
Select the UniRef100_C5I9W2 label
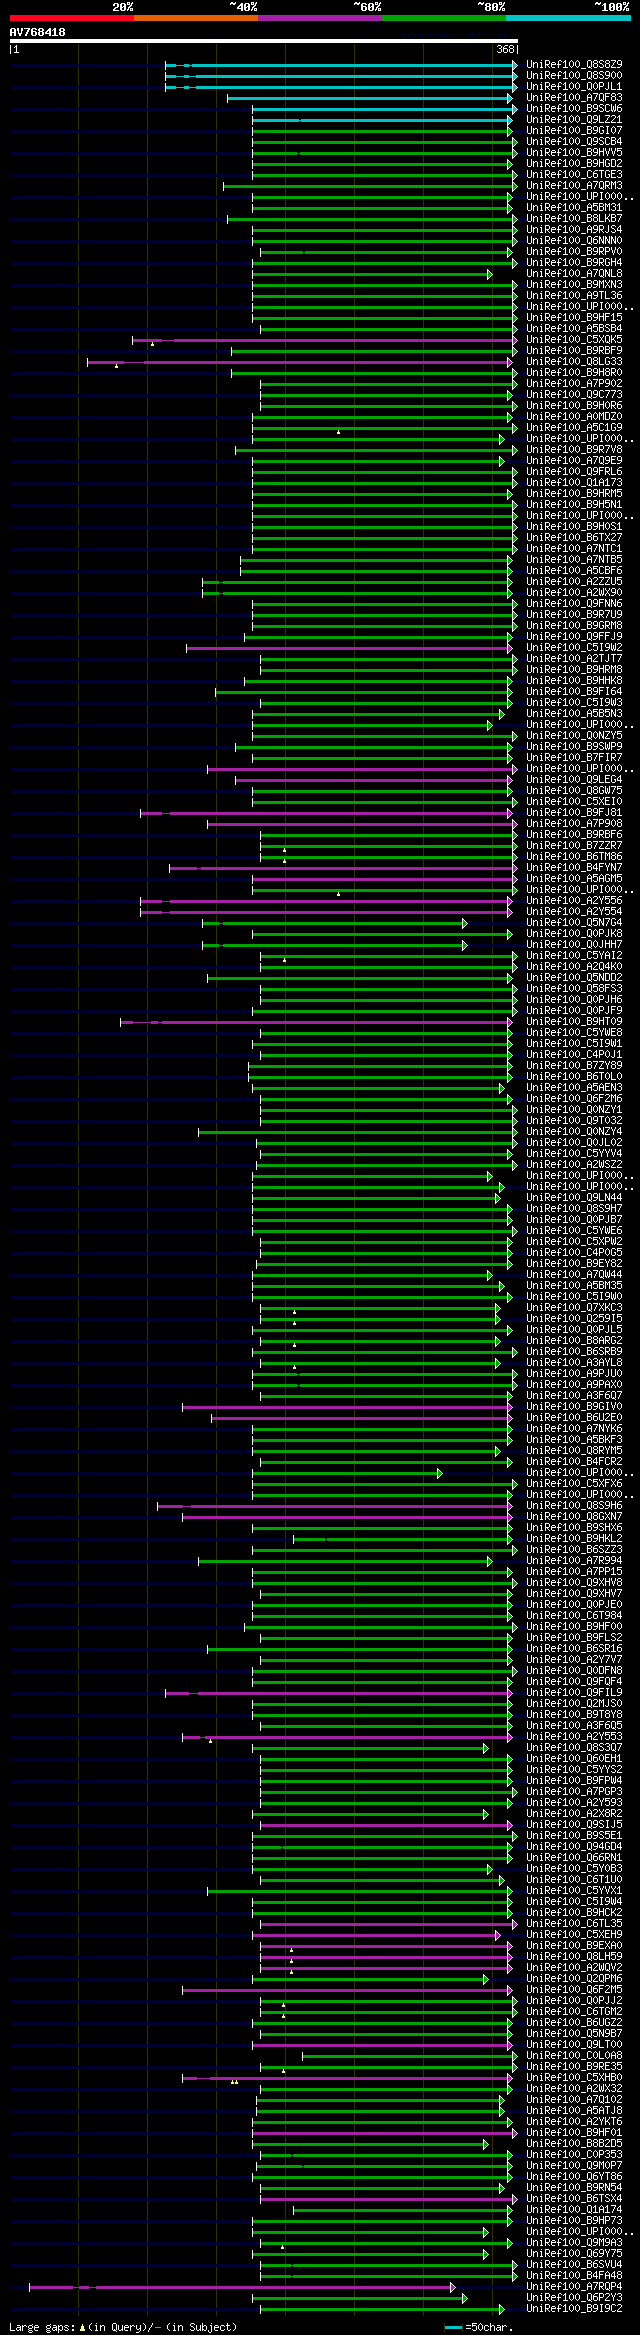point(574,647)
